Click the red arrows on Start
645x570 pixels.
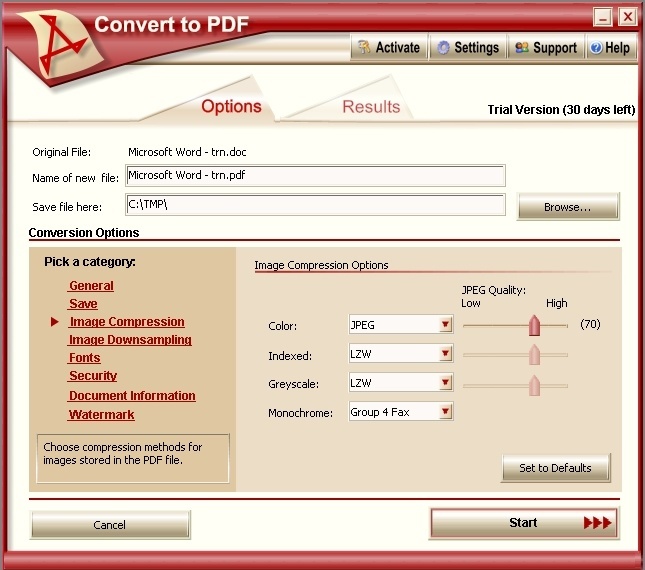(597, 523)
